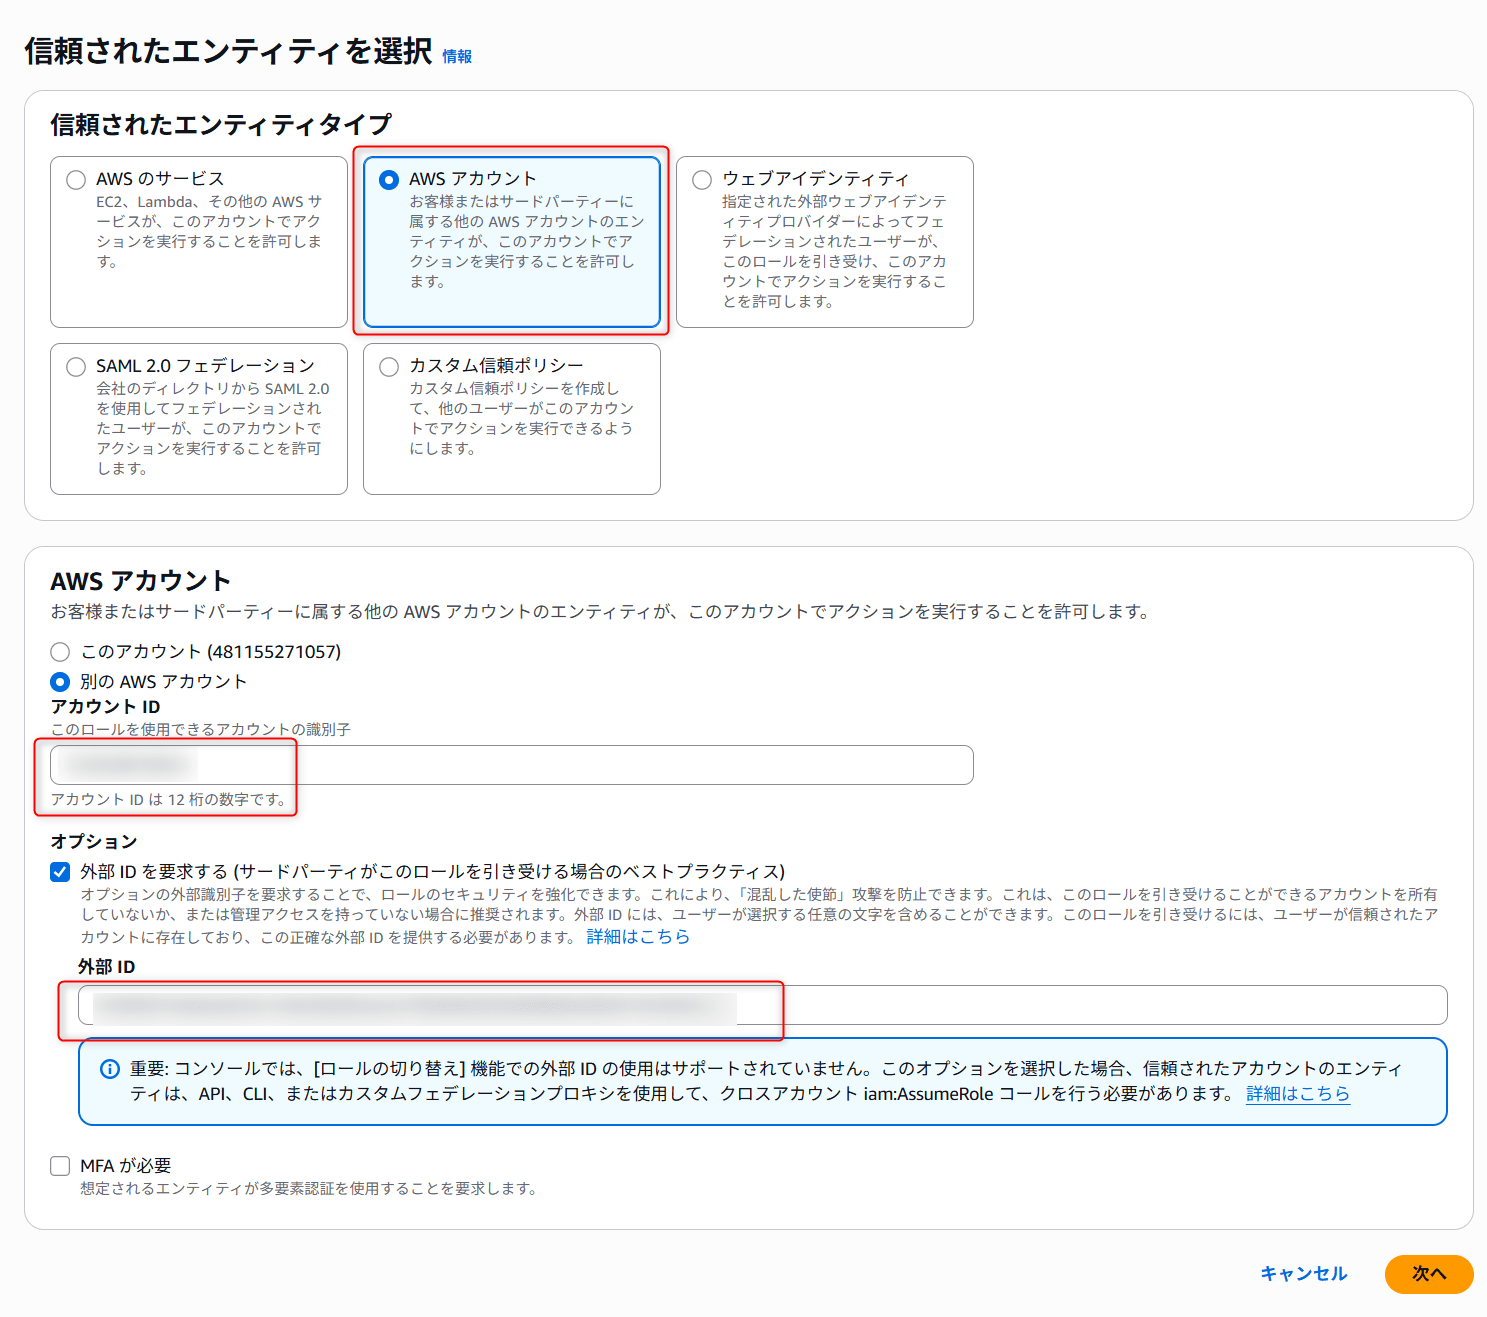Click '想定されるエンティティが多要素認証を使用することを要求します。' text
This screenshot has height=1317, width=1487.
[310, 1189]
